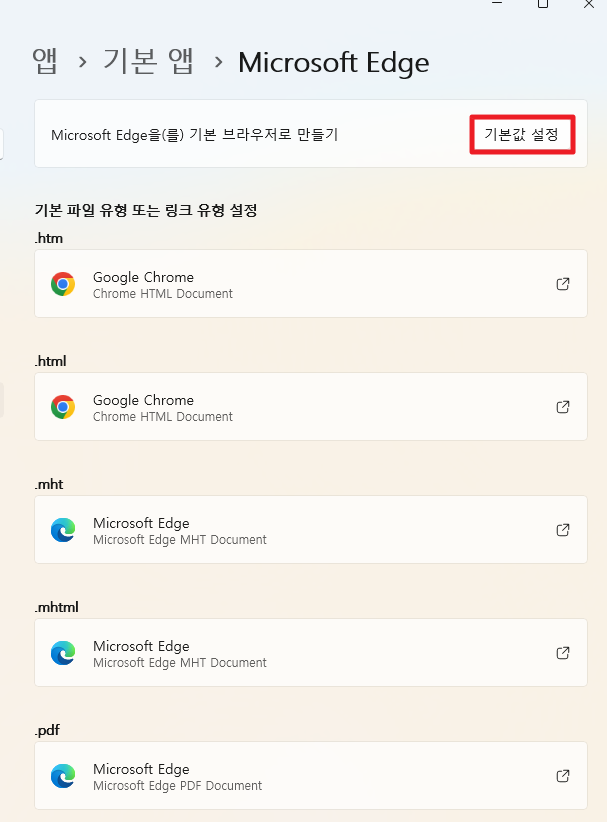The width and height of the screenshot is (607, 822).
Task: Select the Google Chrome label under .htm
Action: [x=143, y=277]
